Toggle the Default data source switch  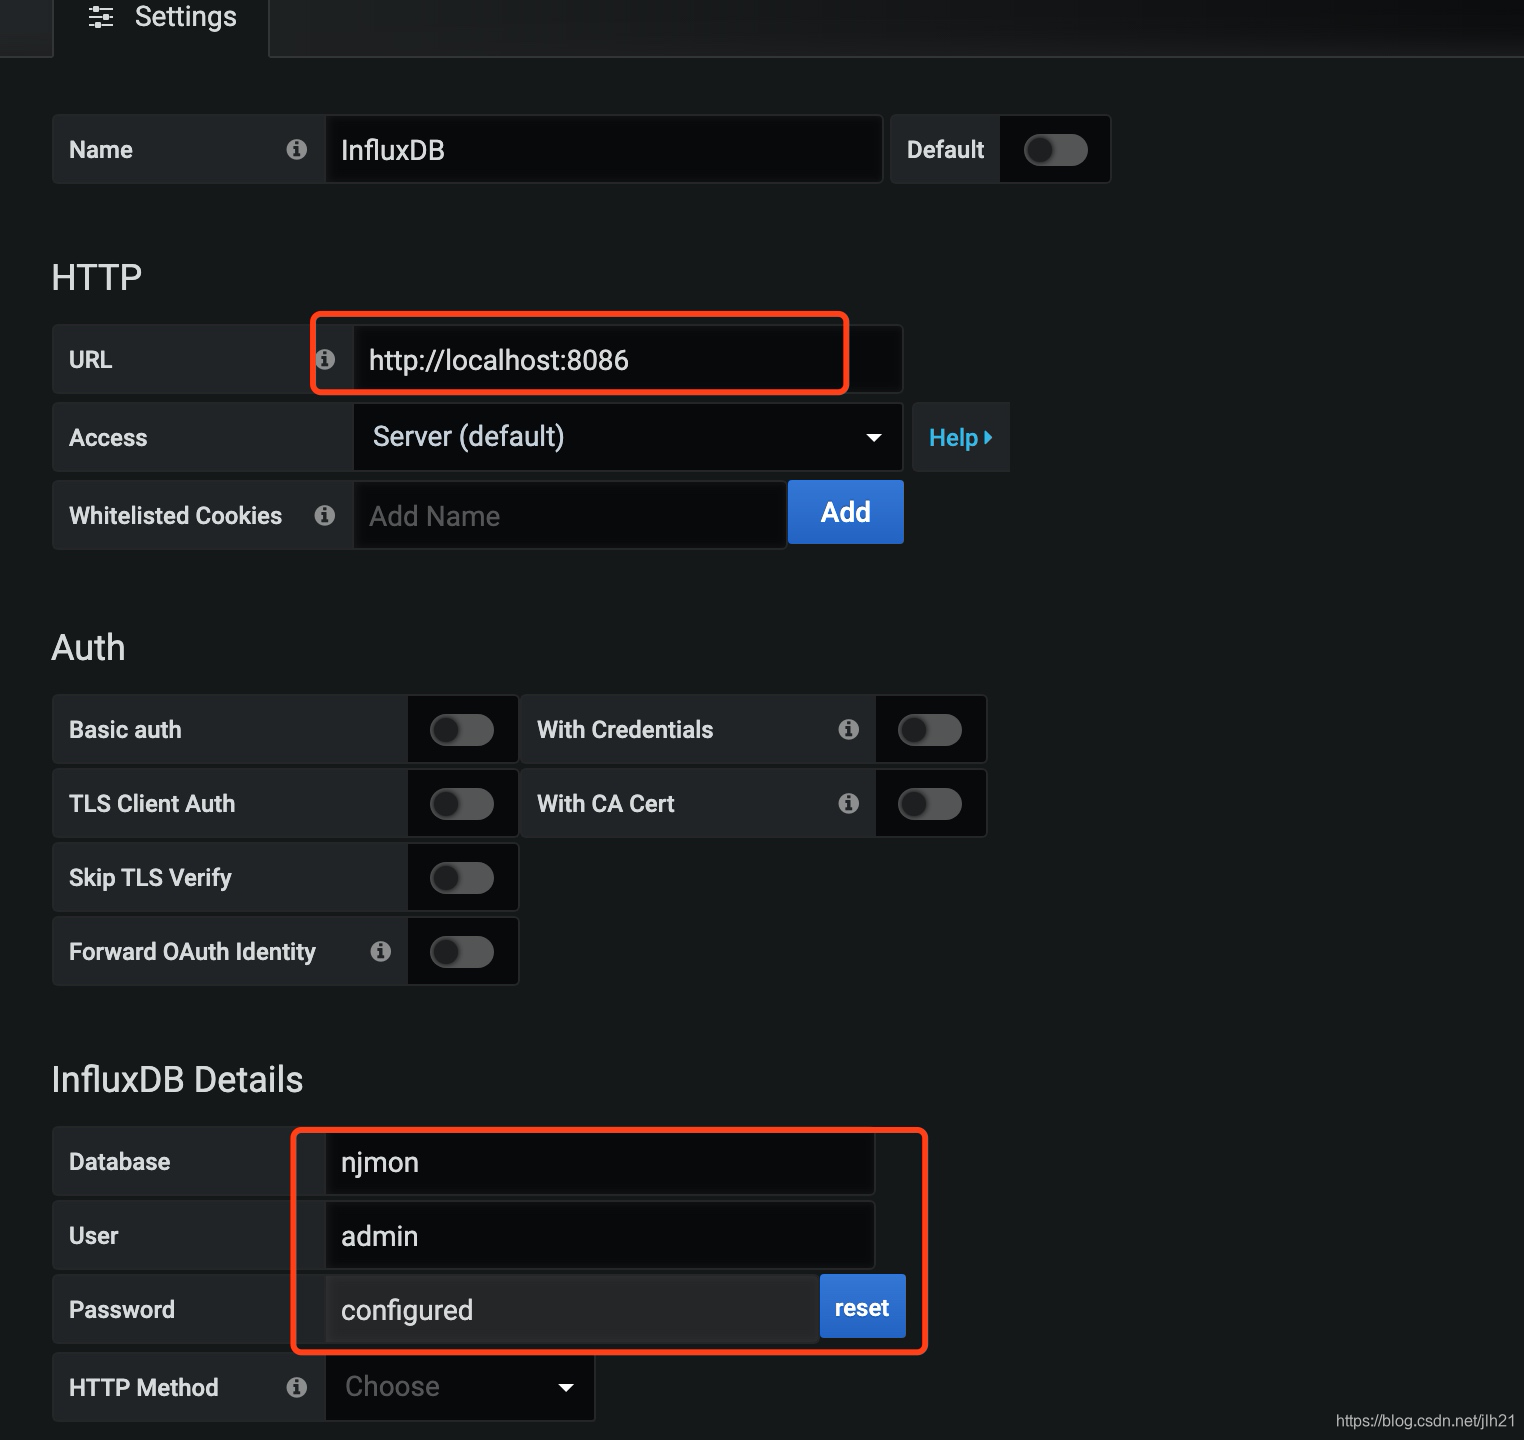[1055, 150]
